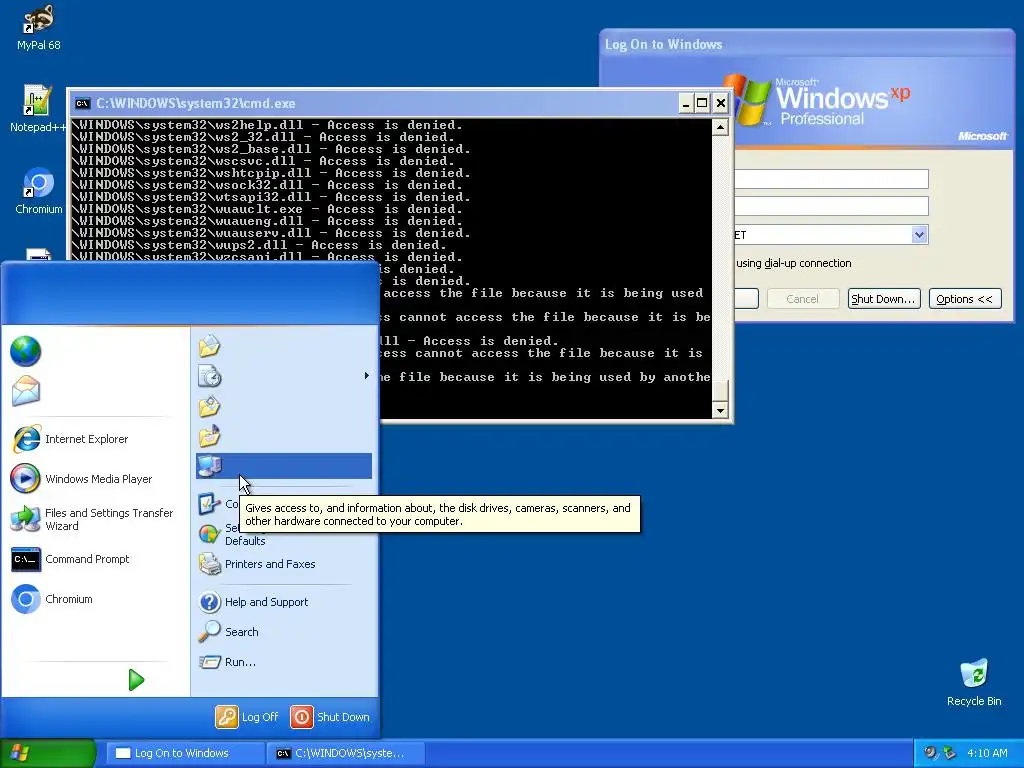
Task: Expand the recent documents submenu arrow
Action: (366, 376)
